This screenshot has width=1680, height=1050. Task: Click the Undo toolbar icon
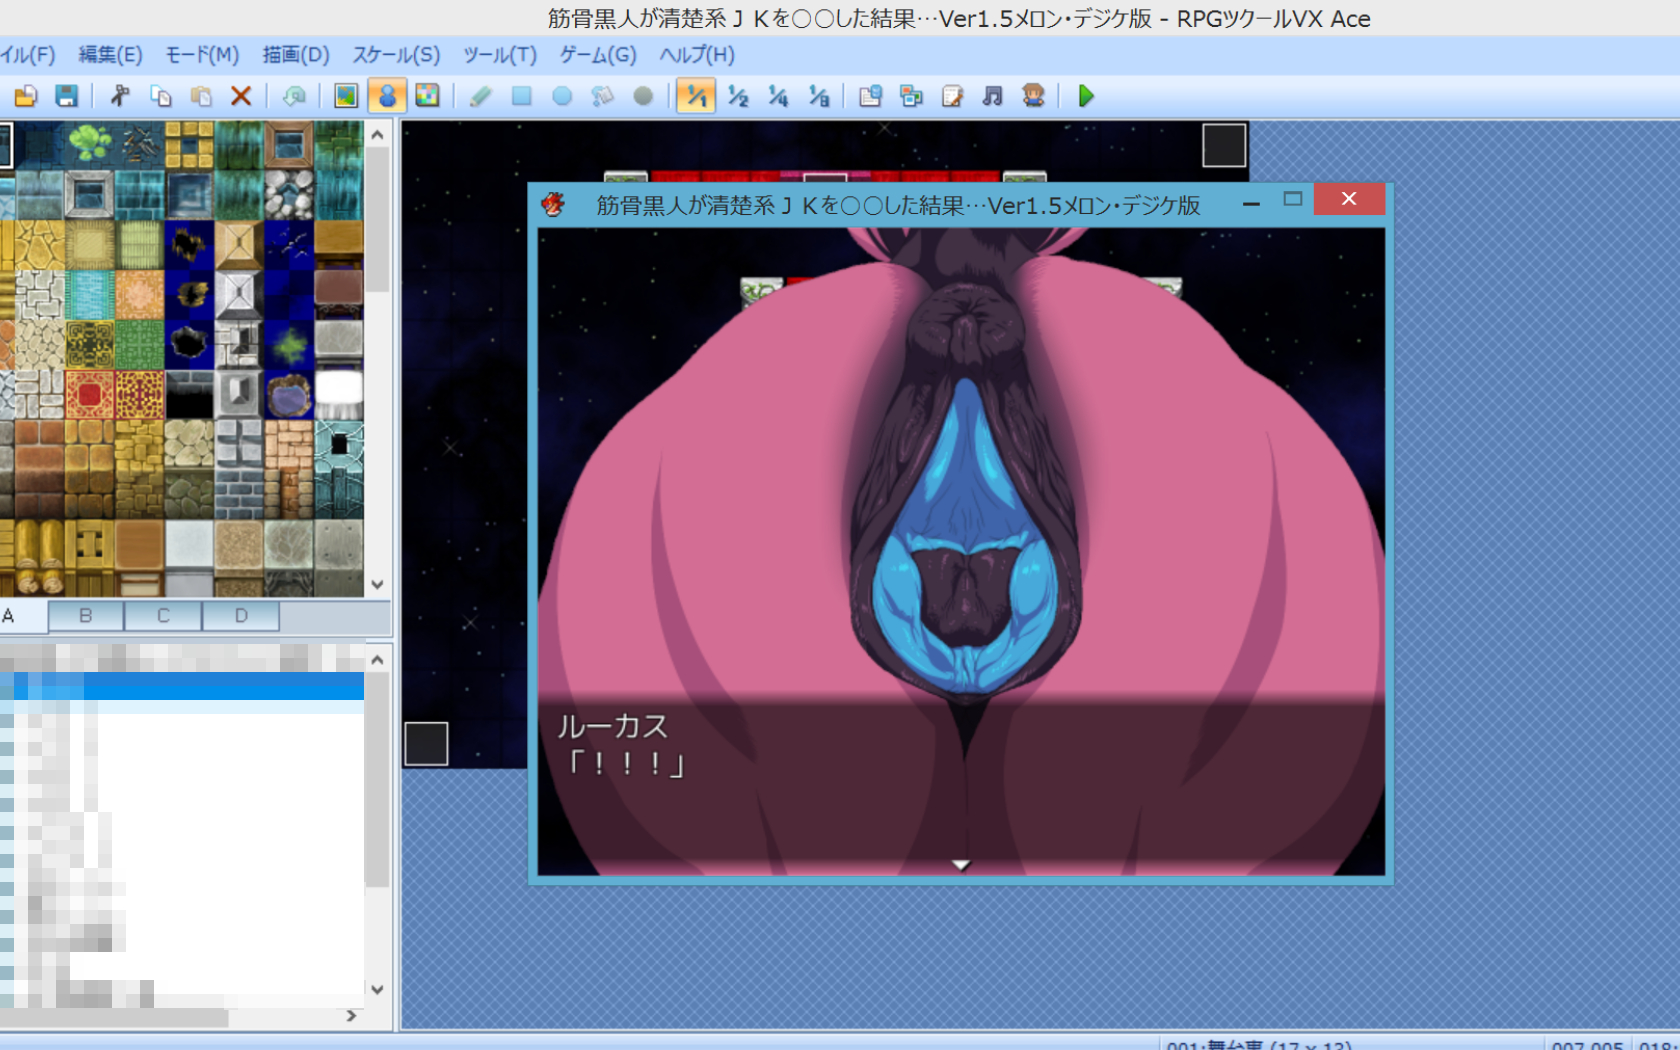294,96
